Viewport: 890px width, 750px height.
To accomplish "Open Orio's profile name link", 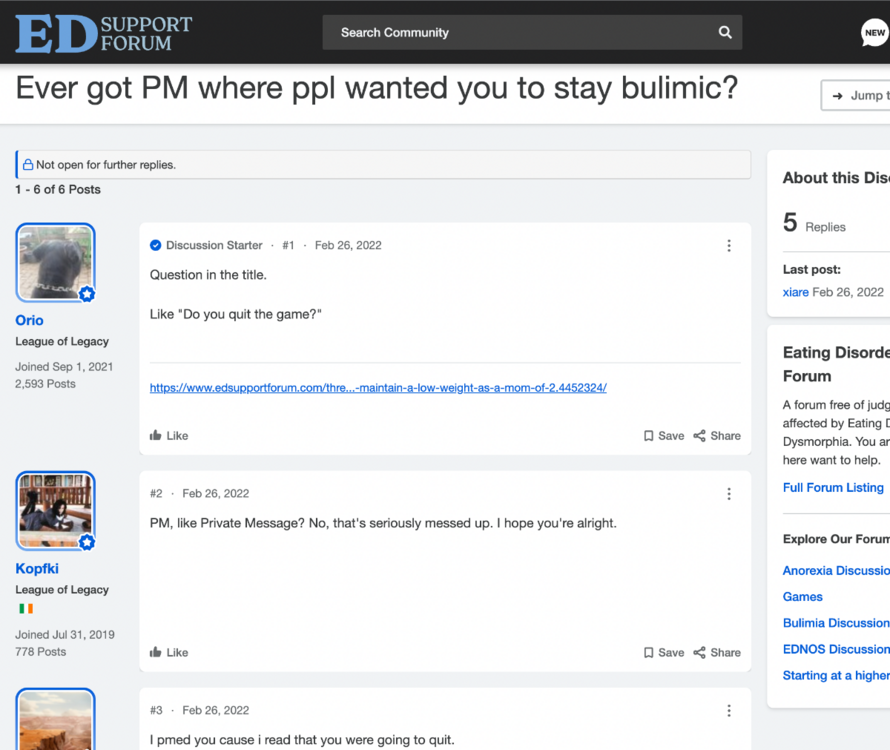I will coord(30,320).
